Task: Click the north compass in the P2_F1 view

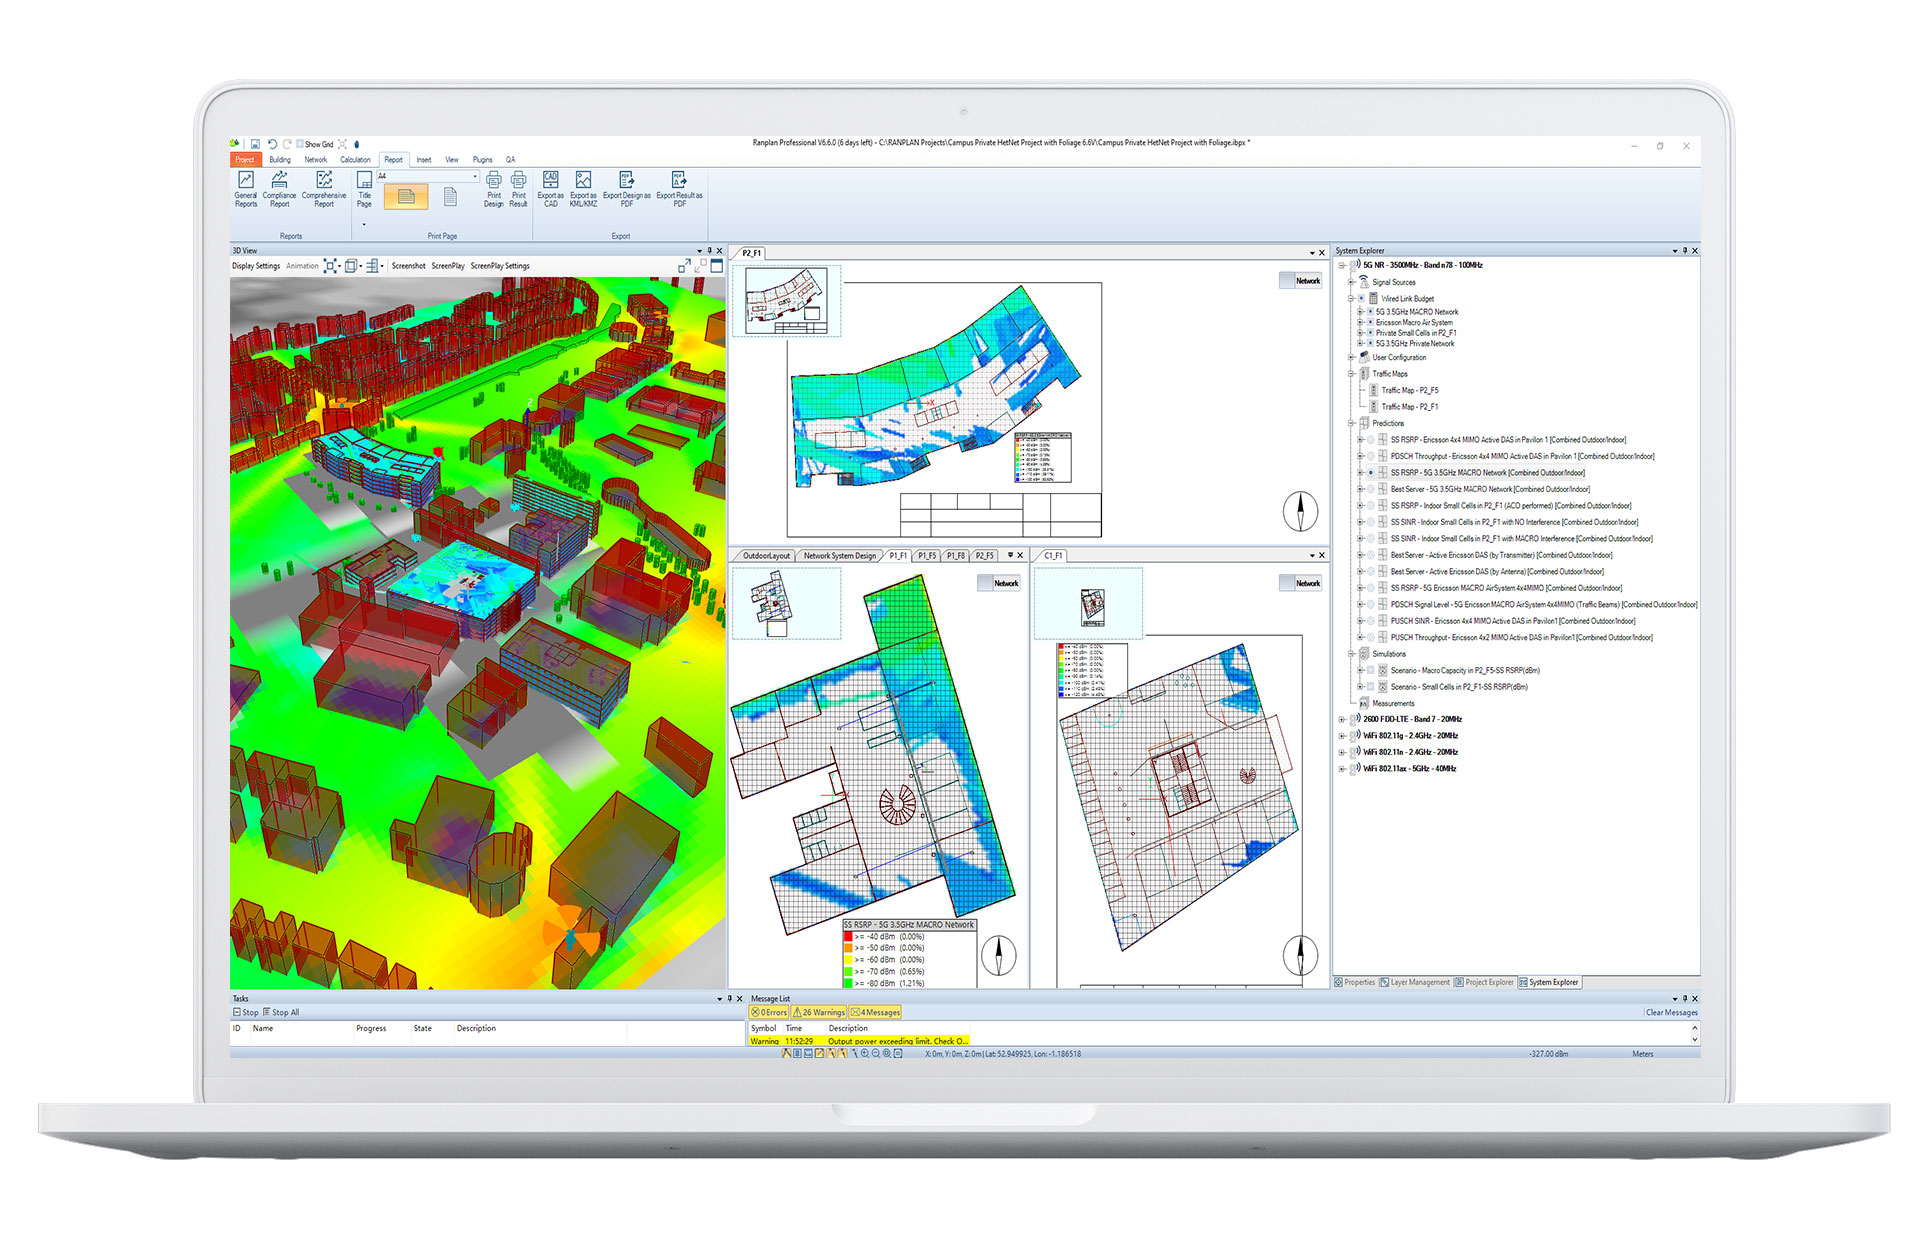Action: [x=1300, y=512]
